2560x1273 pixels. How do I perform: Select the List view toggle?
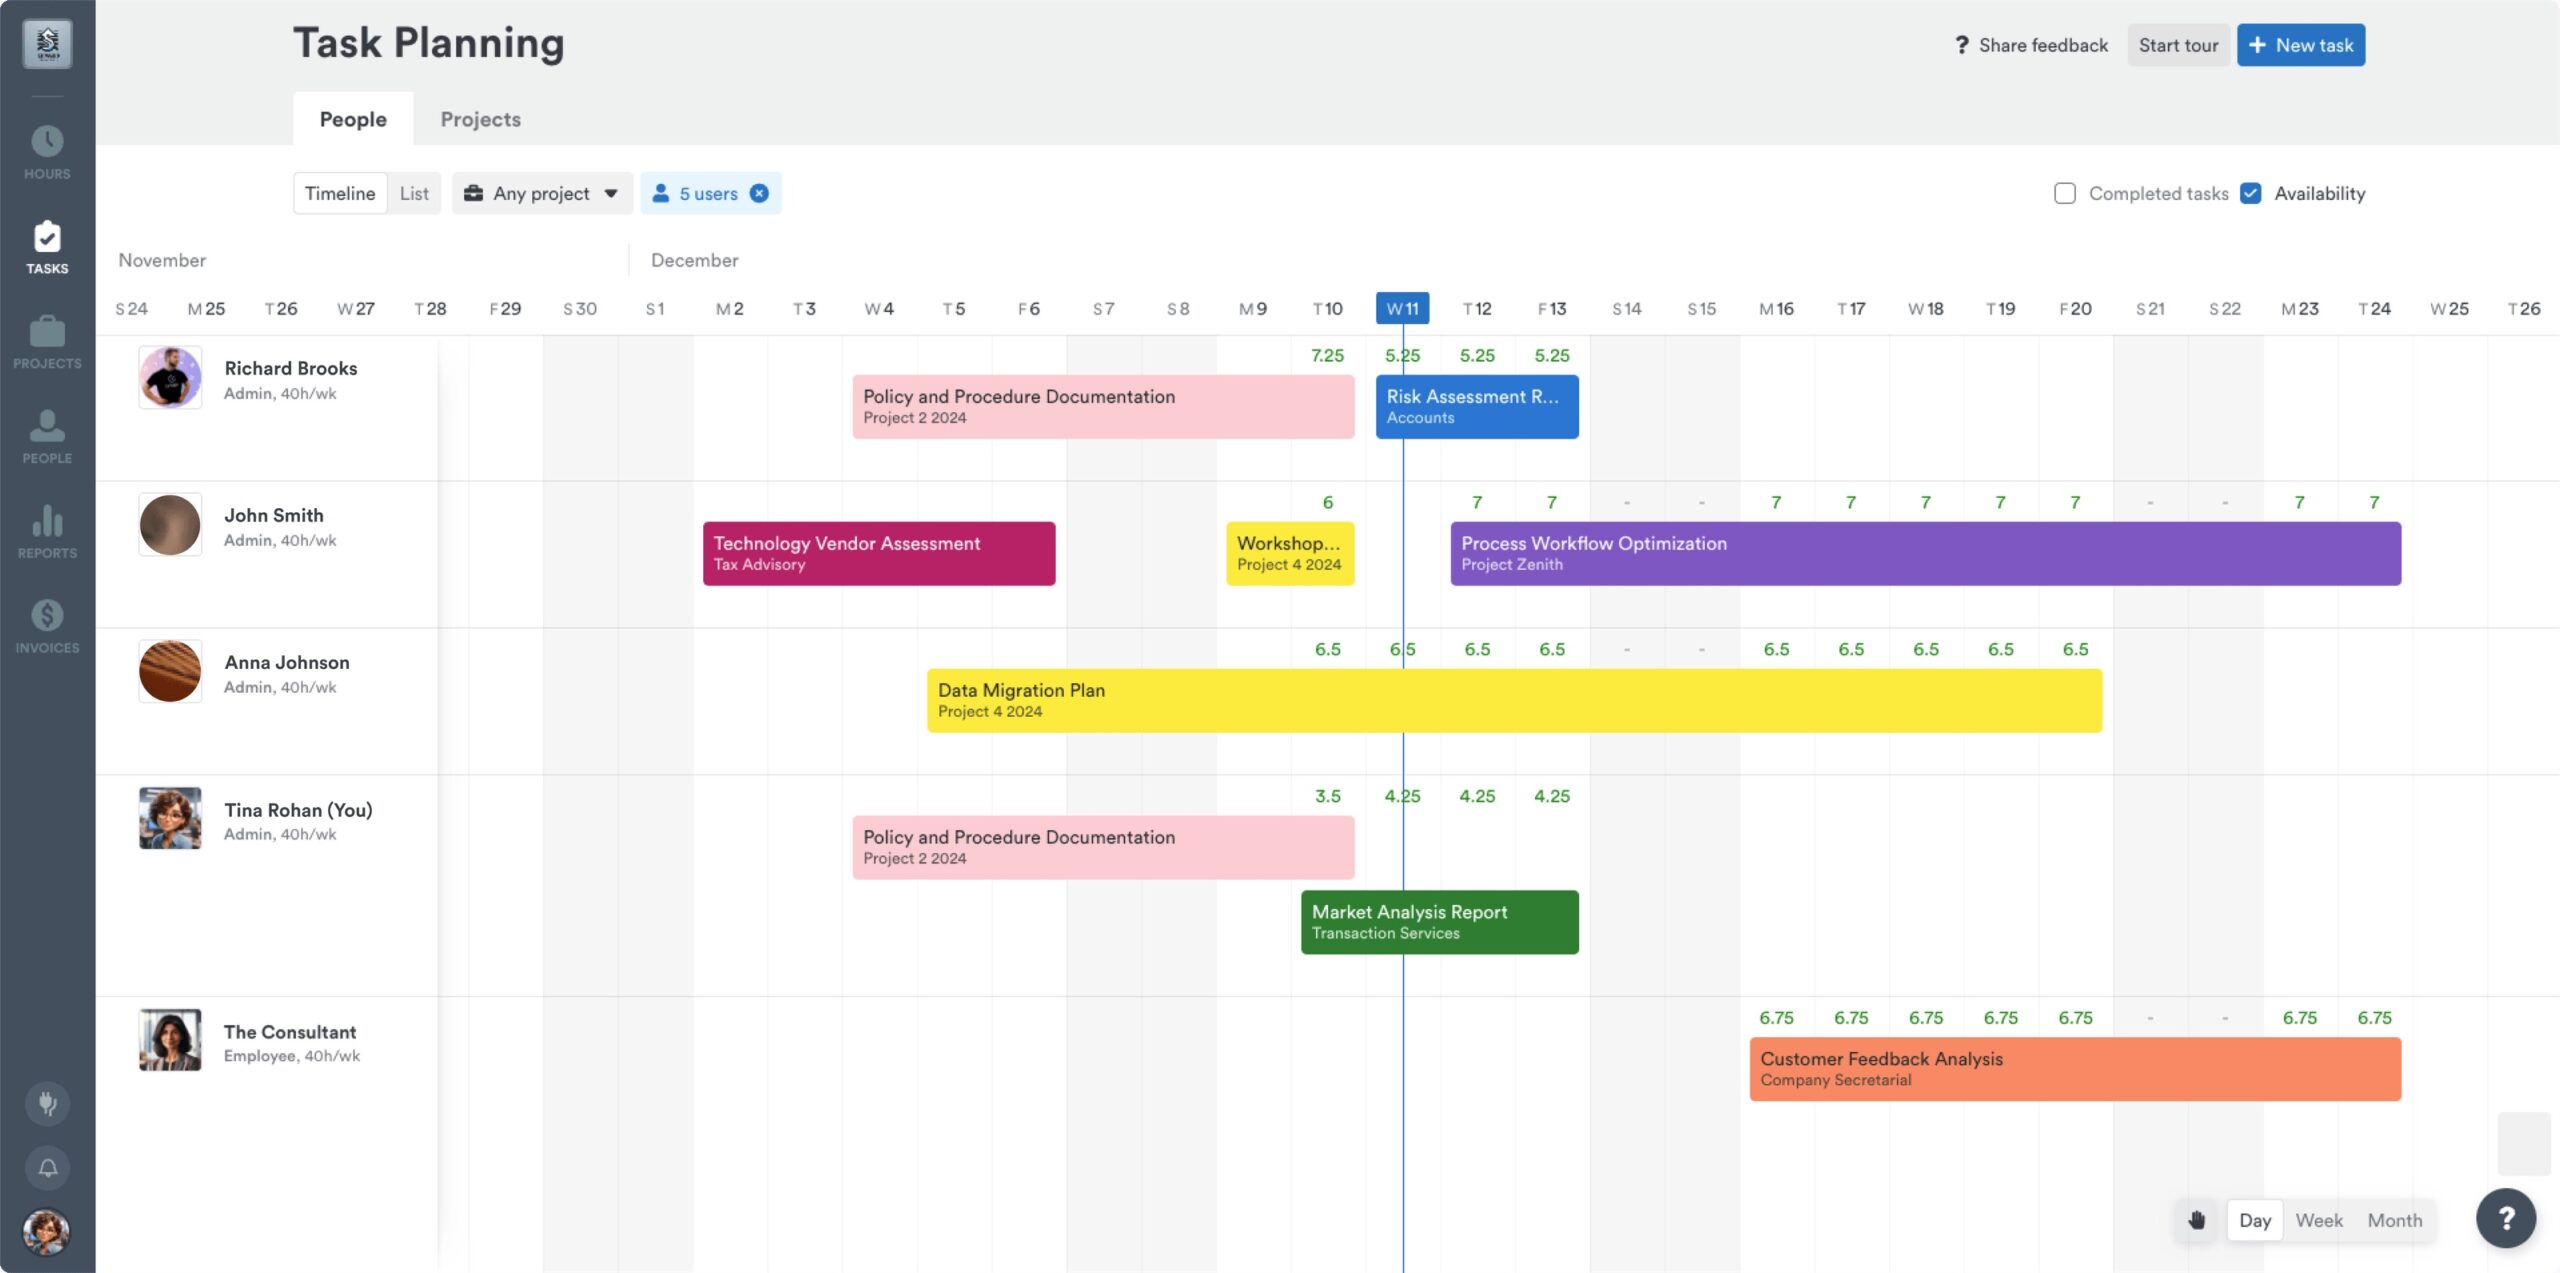pos(413,193)
